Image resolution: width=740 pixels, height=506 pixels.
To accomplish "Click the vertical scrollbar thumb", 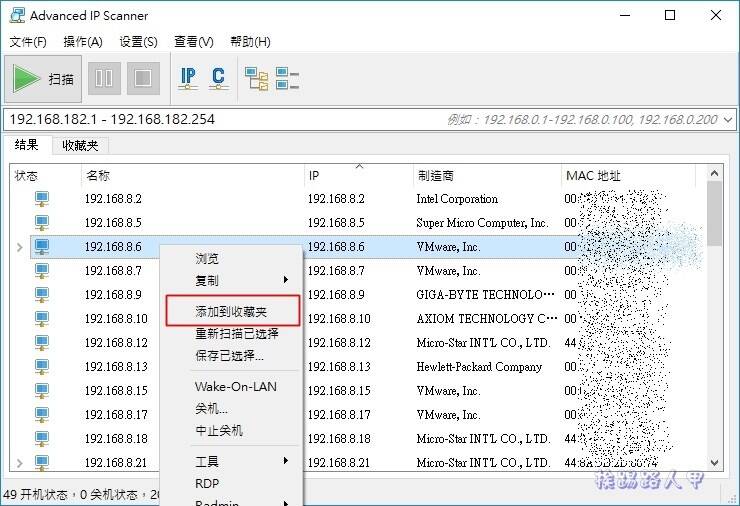I will pyautogui.click(x=715, y=213).
